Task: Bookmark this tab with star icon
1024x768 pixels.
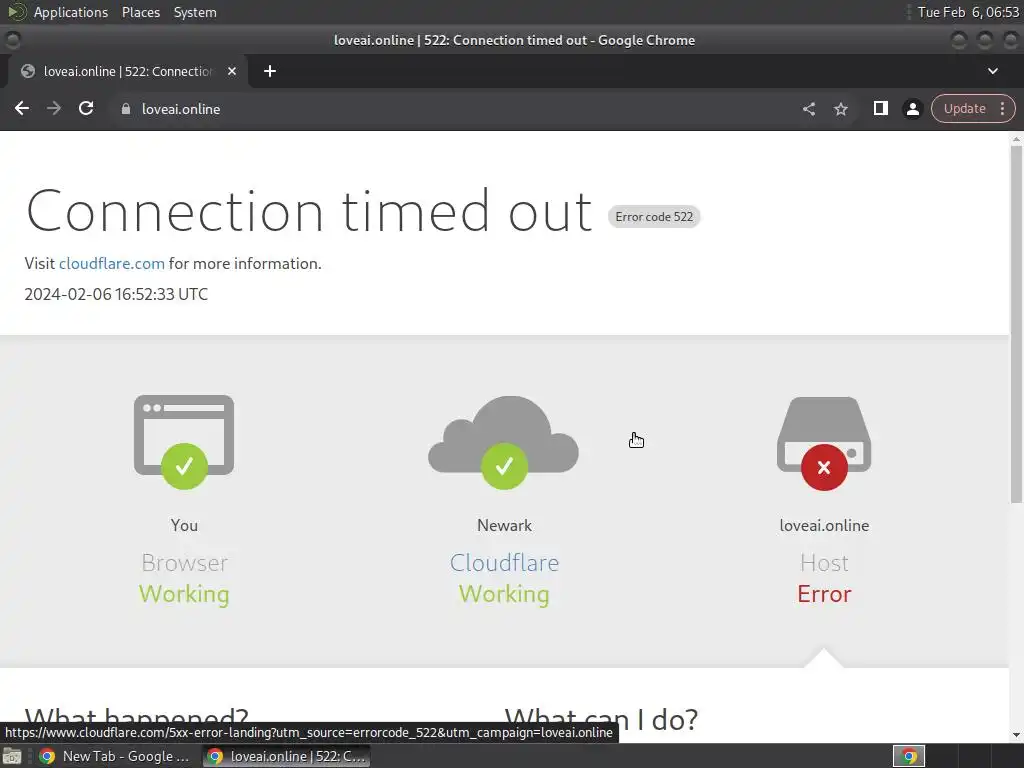Action: tap(841, 109)
